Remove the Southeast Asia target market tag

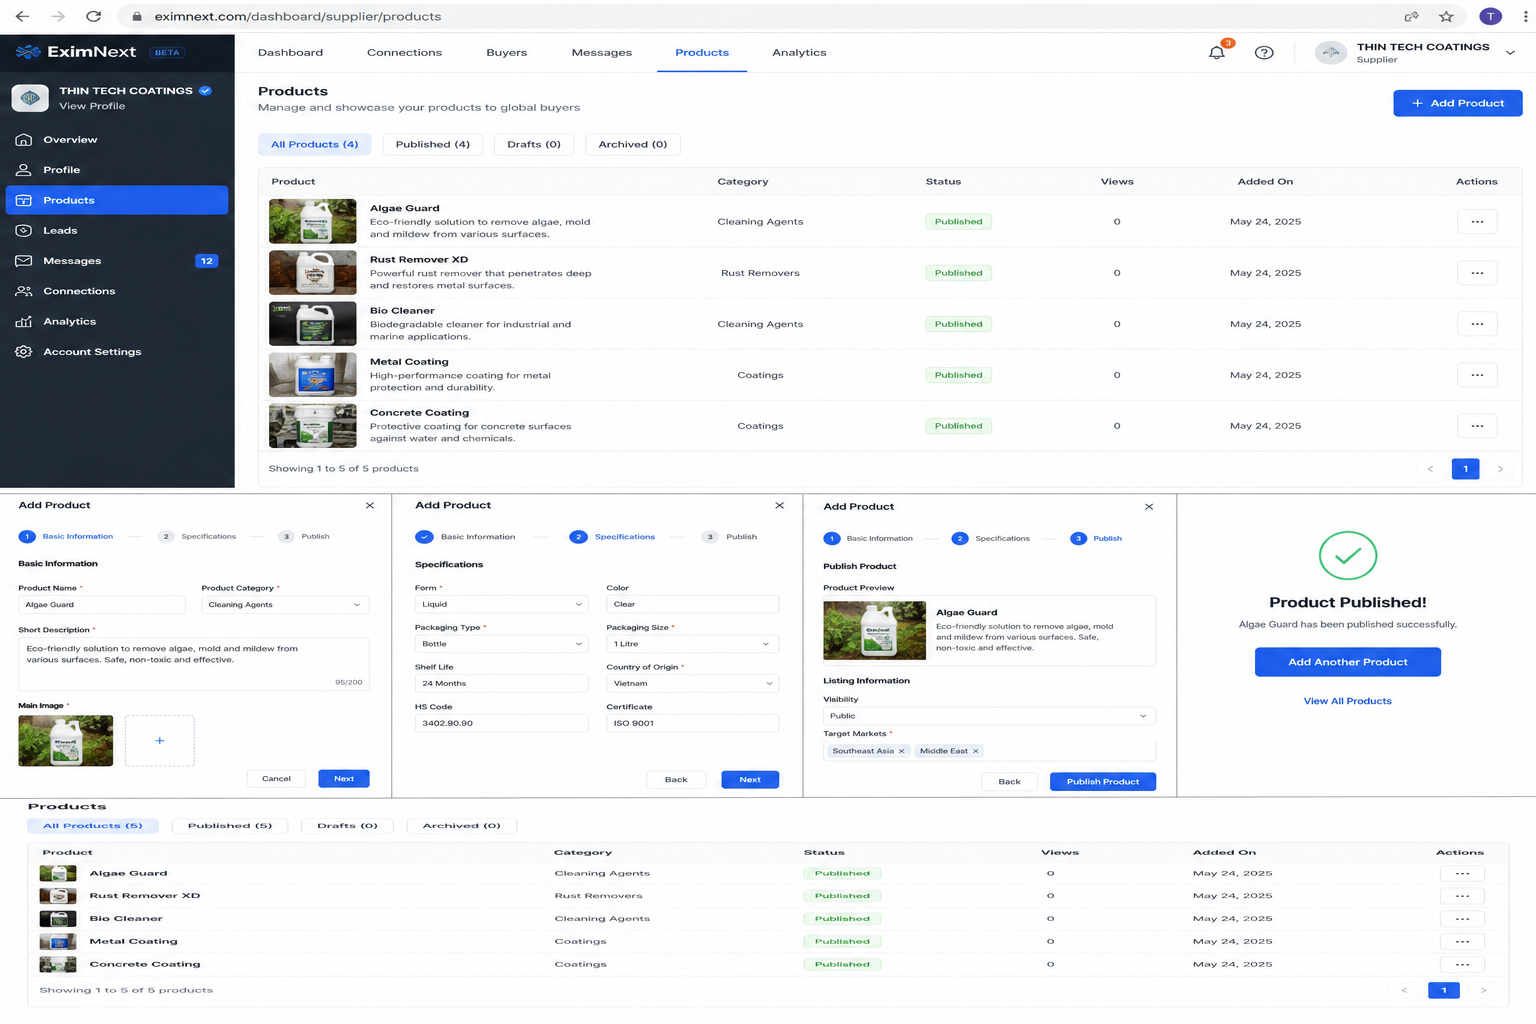tap(902, 751)
